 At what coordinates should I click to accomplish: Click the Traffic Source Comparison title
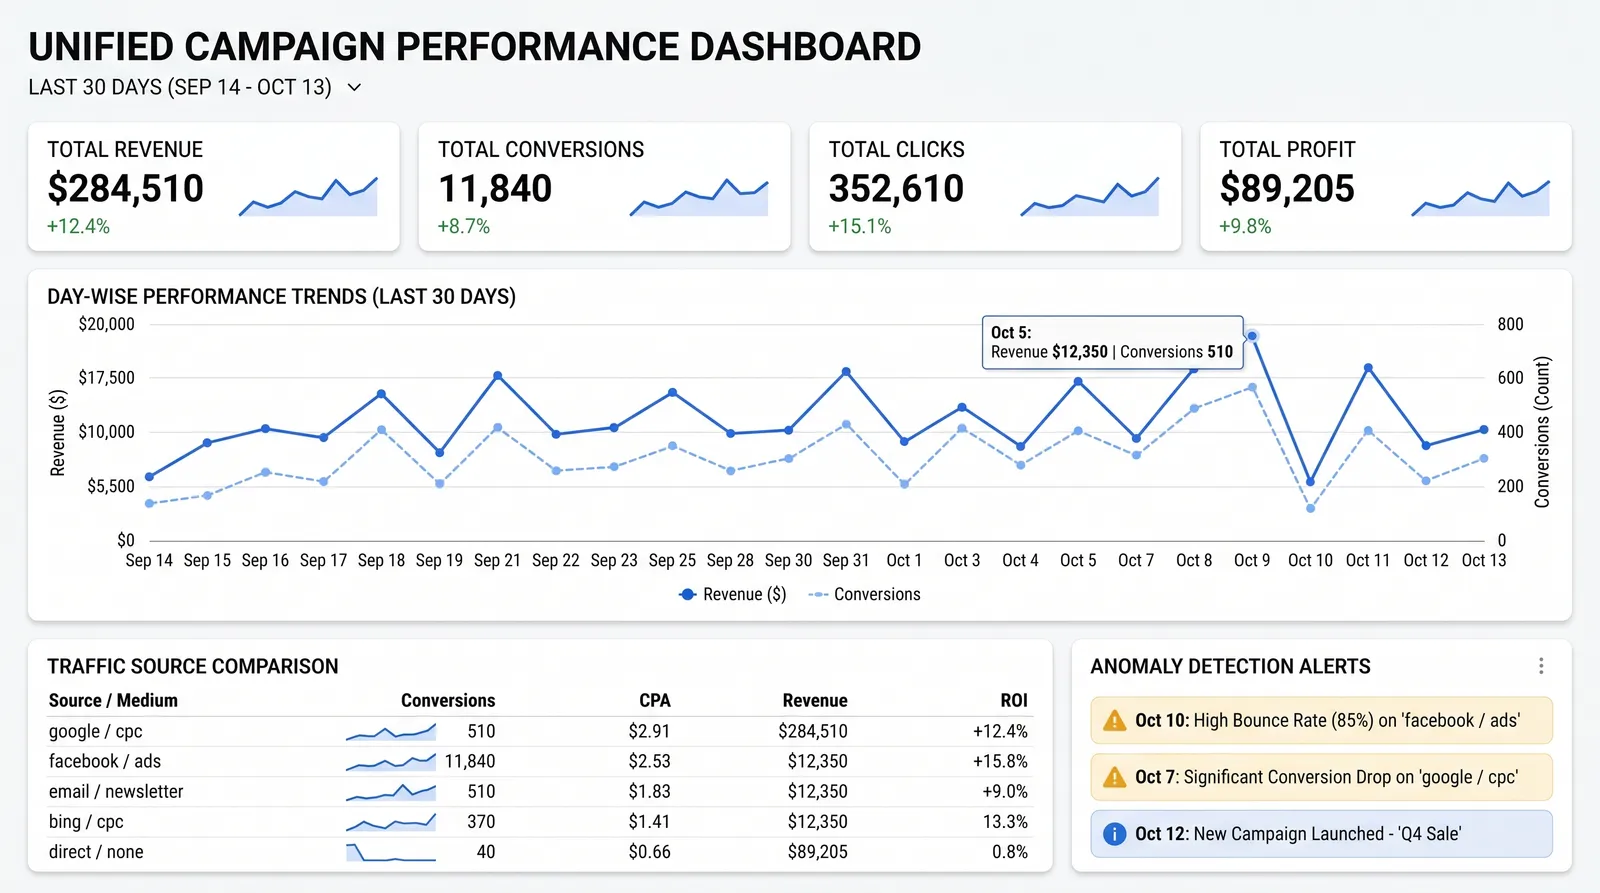pyautogui.click(x=193, y=666)
